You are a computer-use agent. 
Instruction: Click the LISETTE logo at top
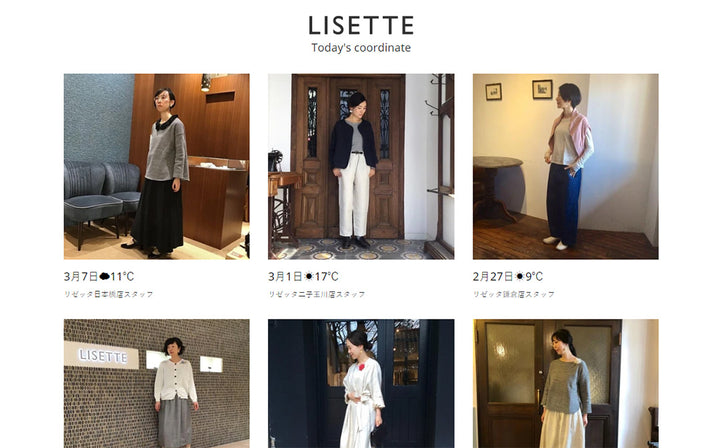point(361,25)
